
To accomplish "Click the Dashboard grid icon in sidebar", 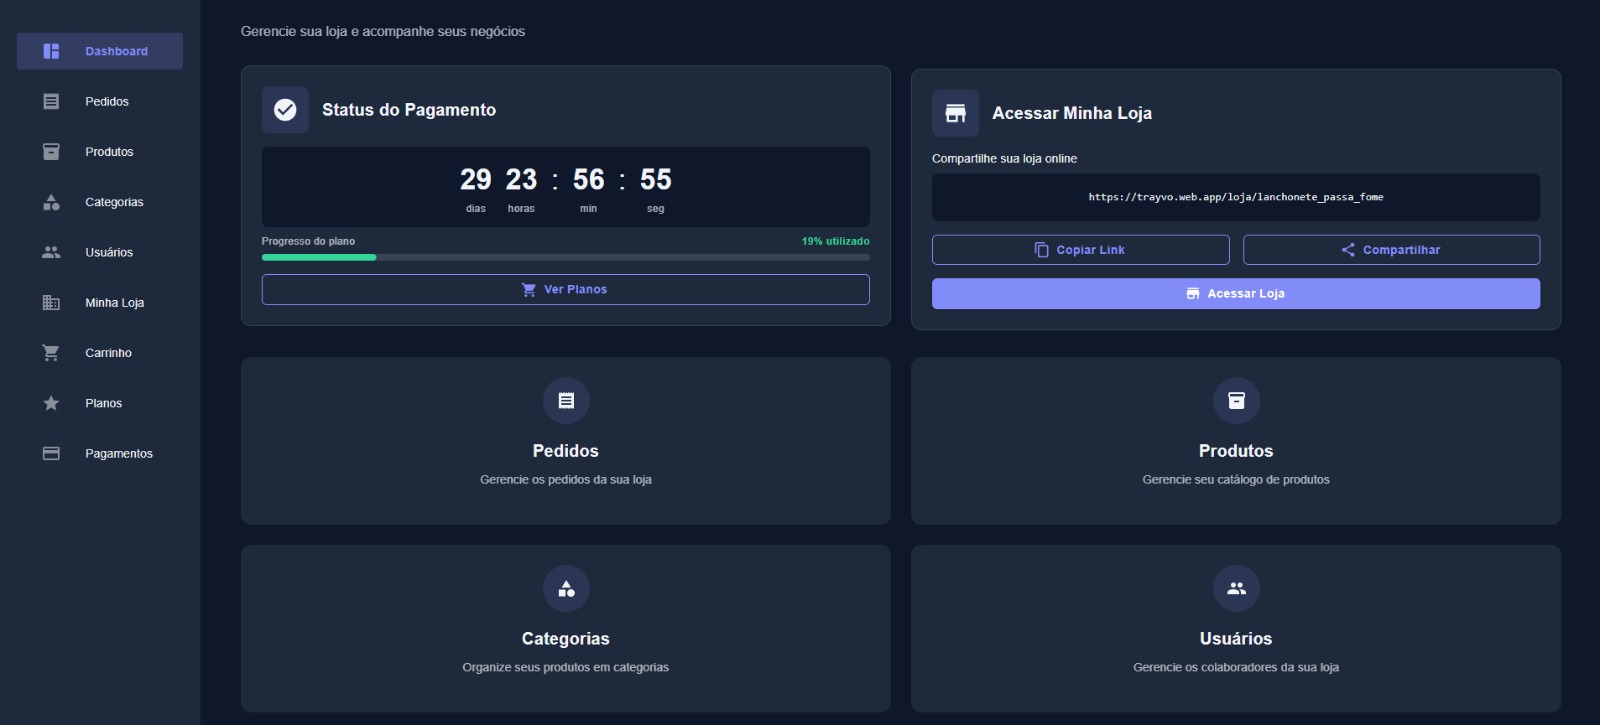I will (51, 51).
